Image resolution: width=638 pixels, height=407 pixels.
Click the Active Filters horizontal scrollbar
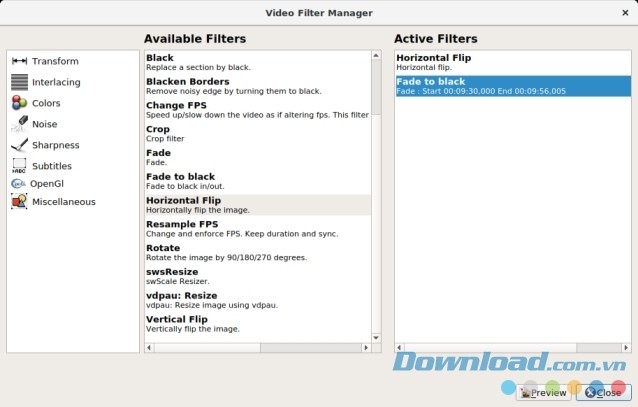tap(513, 347)
